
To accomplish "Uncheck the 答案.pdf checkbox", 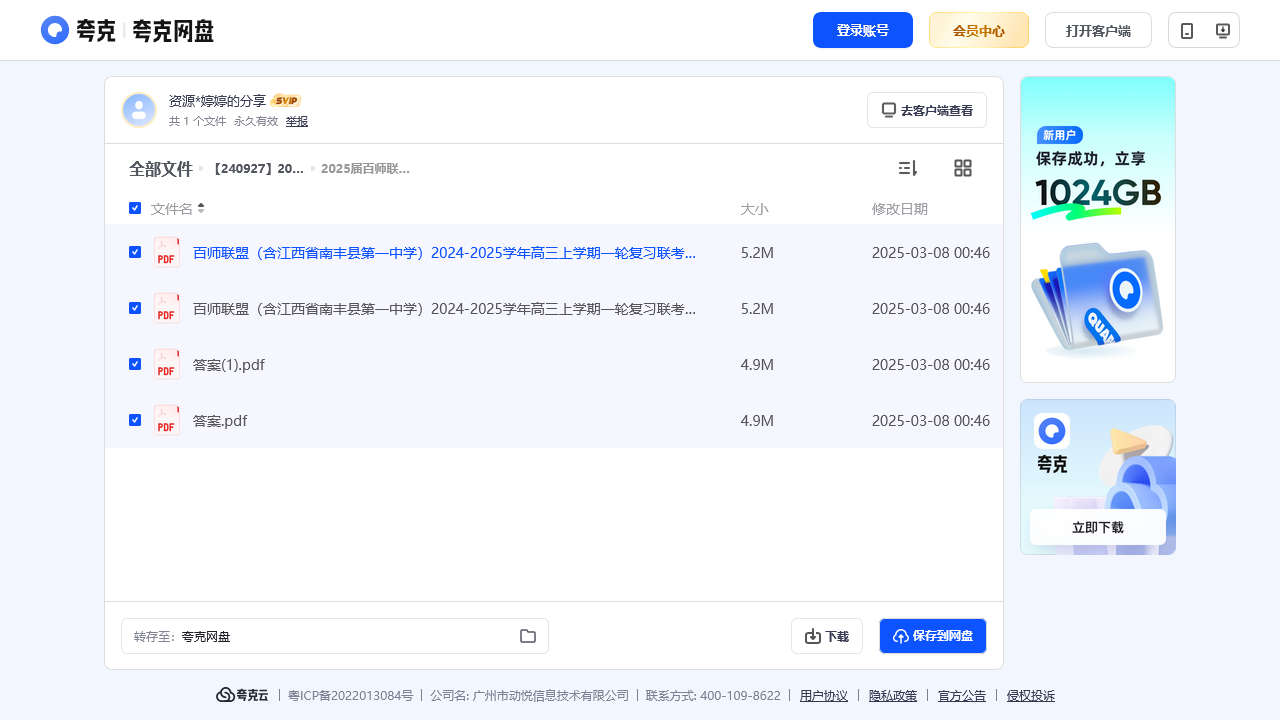I will point(135,420).
